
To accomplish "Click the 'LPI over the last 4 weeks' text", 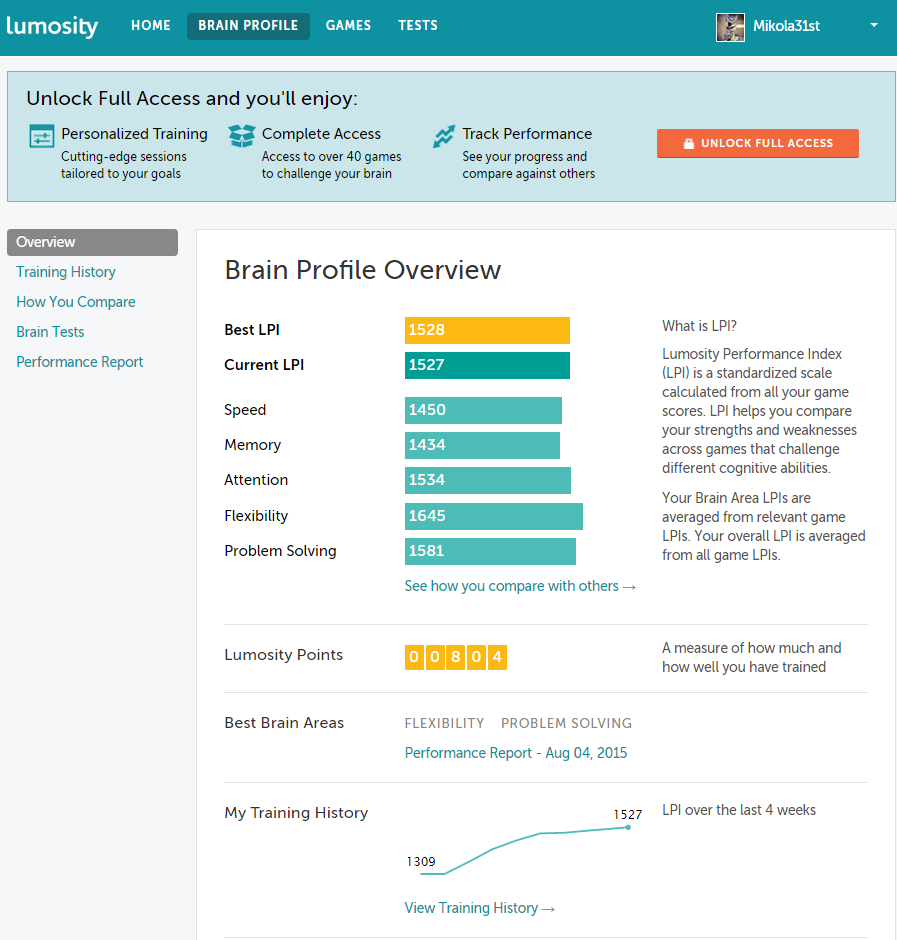I will (x=739, y=811).
